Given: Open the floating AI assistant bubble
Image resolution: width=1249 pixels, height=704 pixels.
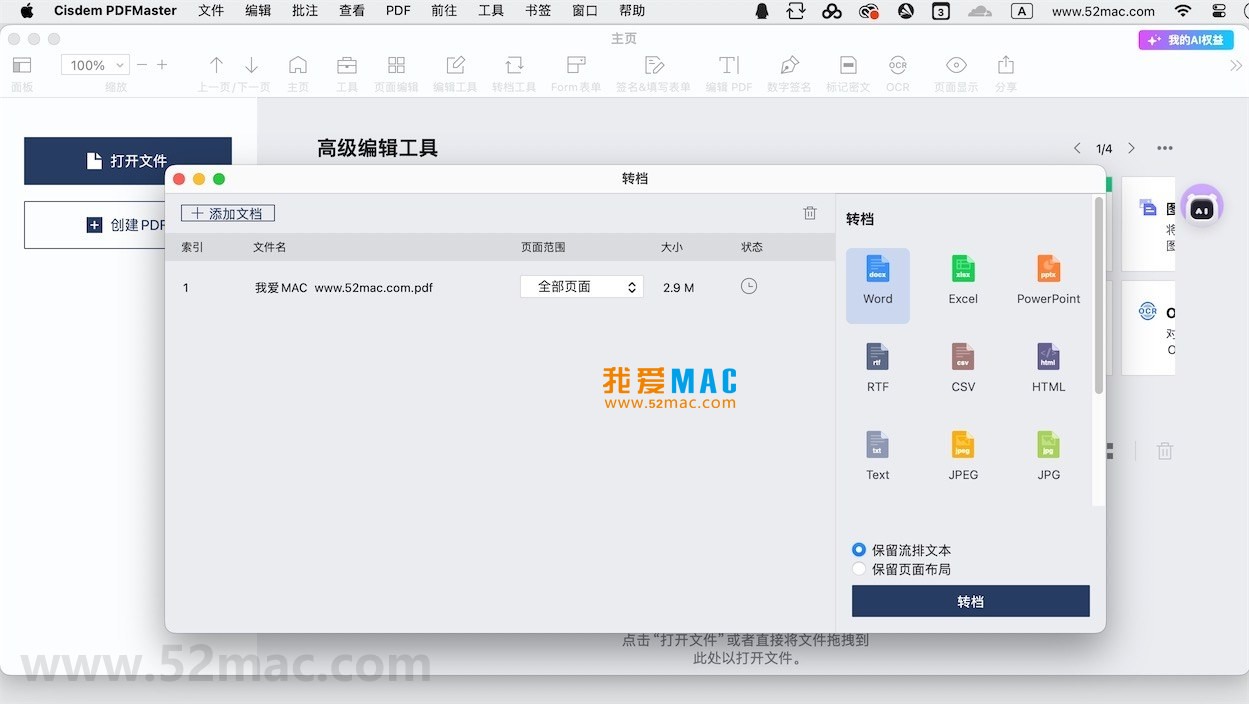Looking at the screenshot, I should tap(1202, 207).
